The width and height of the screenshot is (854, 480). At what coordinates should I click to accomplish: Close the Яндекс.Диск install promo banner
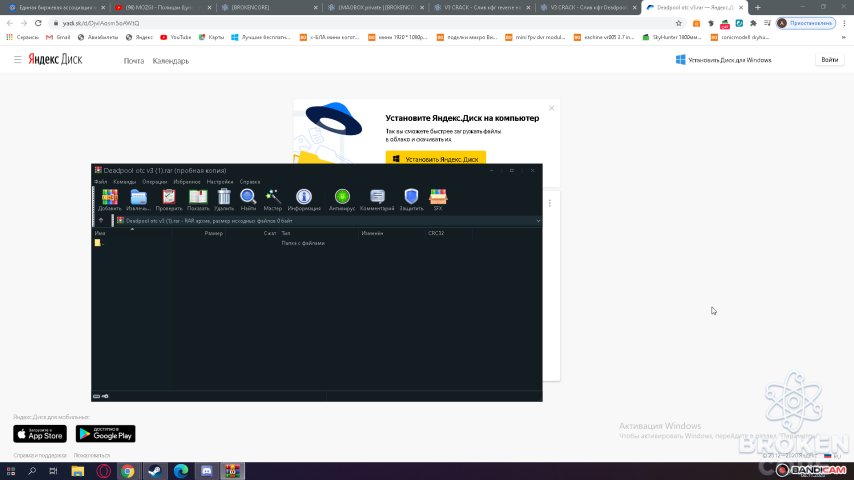point(552,108)
